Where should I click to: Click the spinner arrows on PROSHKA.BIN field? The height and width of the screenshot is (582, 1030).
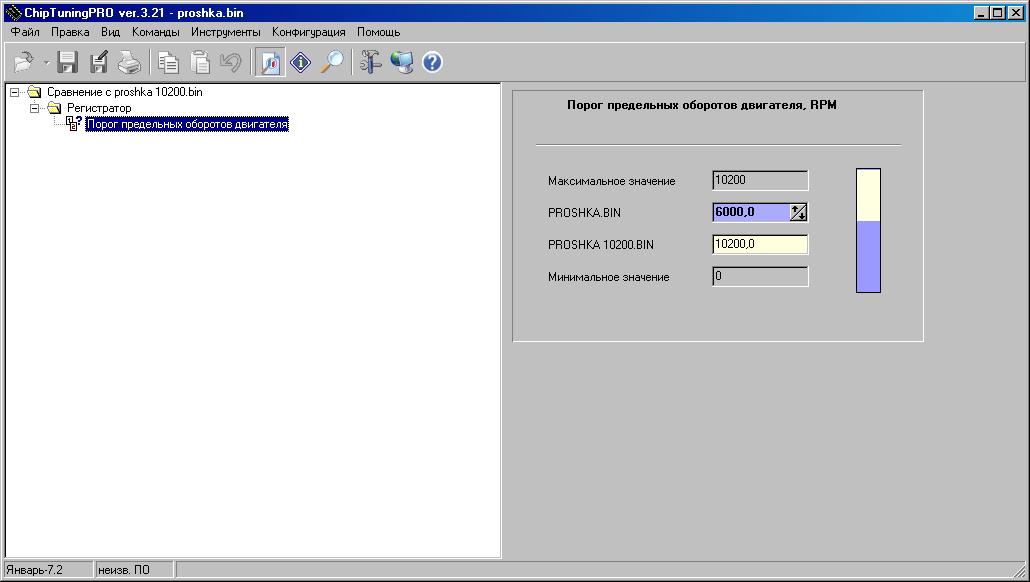point(798,212)
